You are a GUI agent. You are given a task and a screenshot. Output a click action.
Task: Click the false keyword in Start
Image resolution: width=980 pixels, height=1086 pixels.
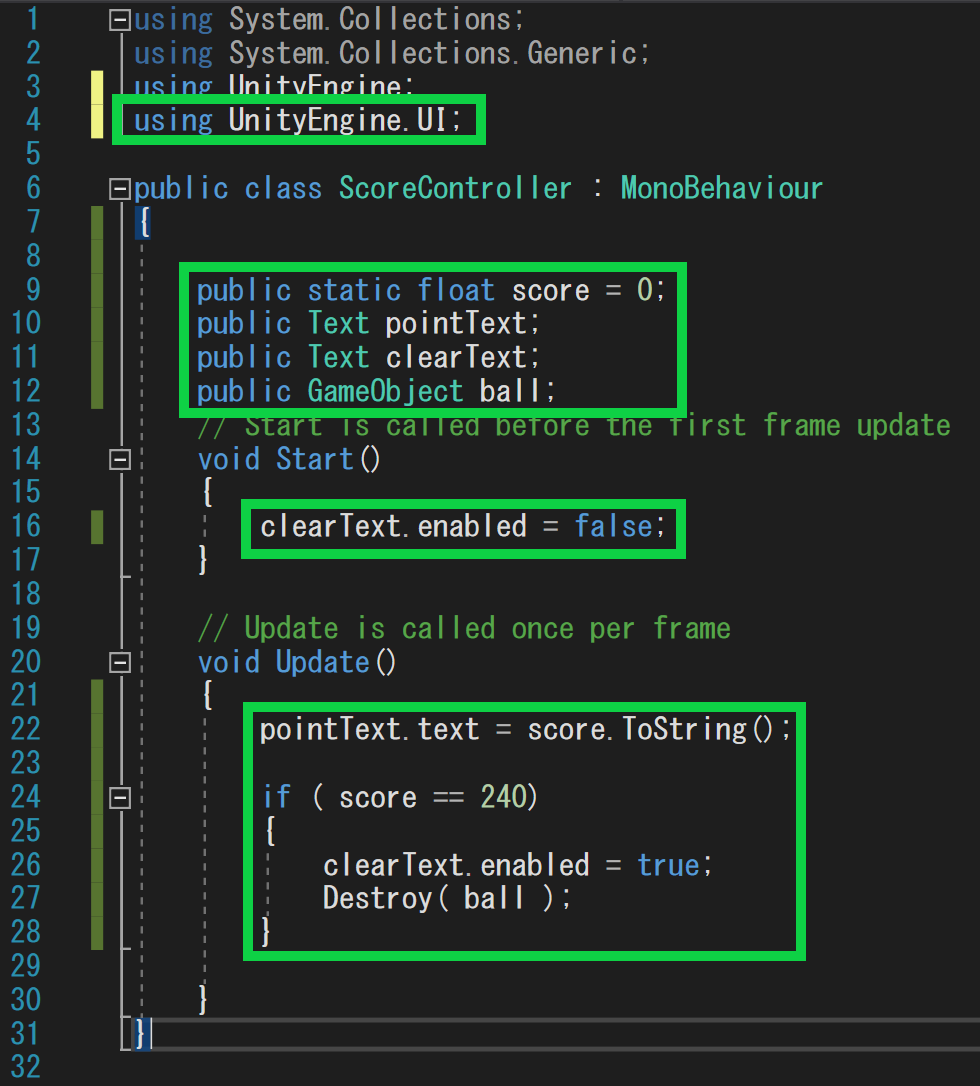pyautogui.click(x=614, y=526)
